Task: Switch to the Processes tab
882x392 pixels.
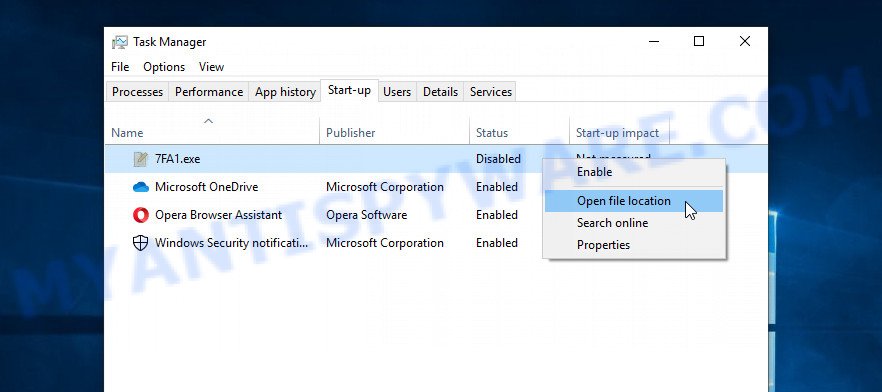Action: [x=137, y=92]
